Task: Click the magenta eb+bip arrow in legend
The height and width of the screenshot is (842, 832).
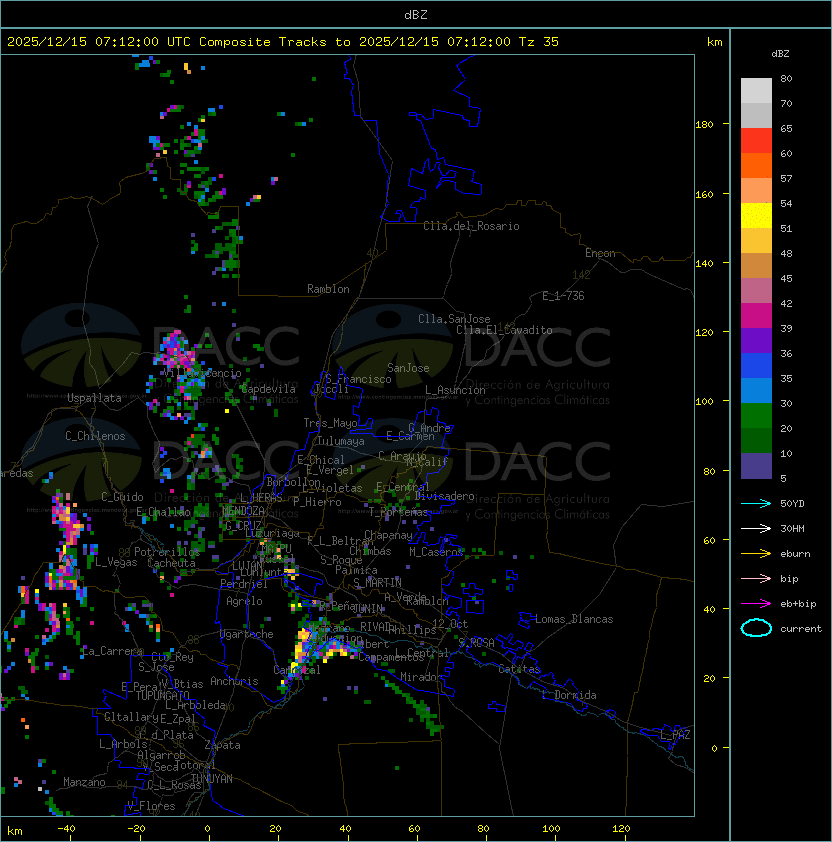Action: point(756,604)
